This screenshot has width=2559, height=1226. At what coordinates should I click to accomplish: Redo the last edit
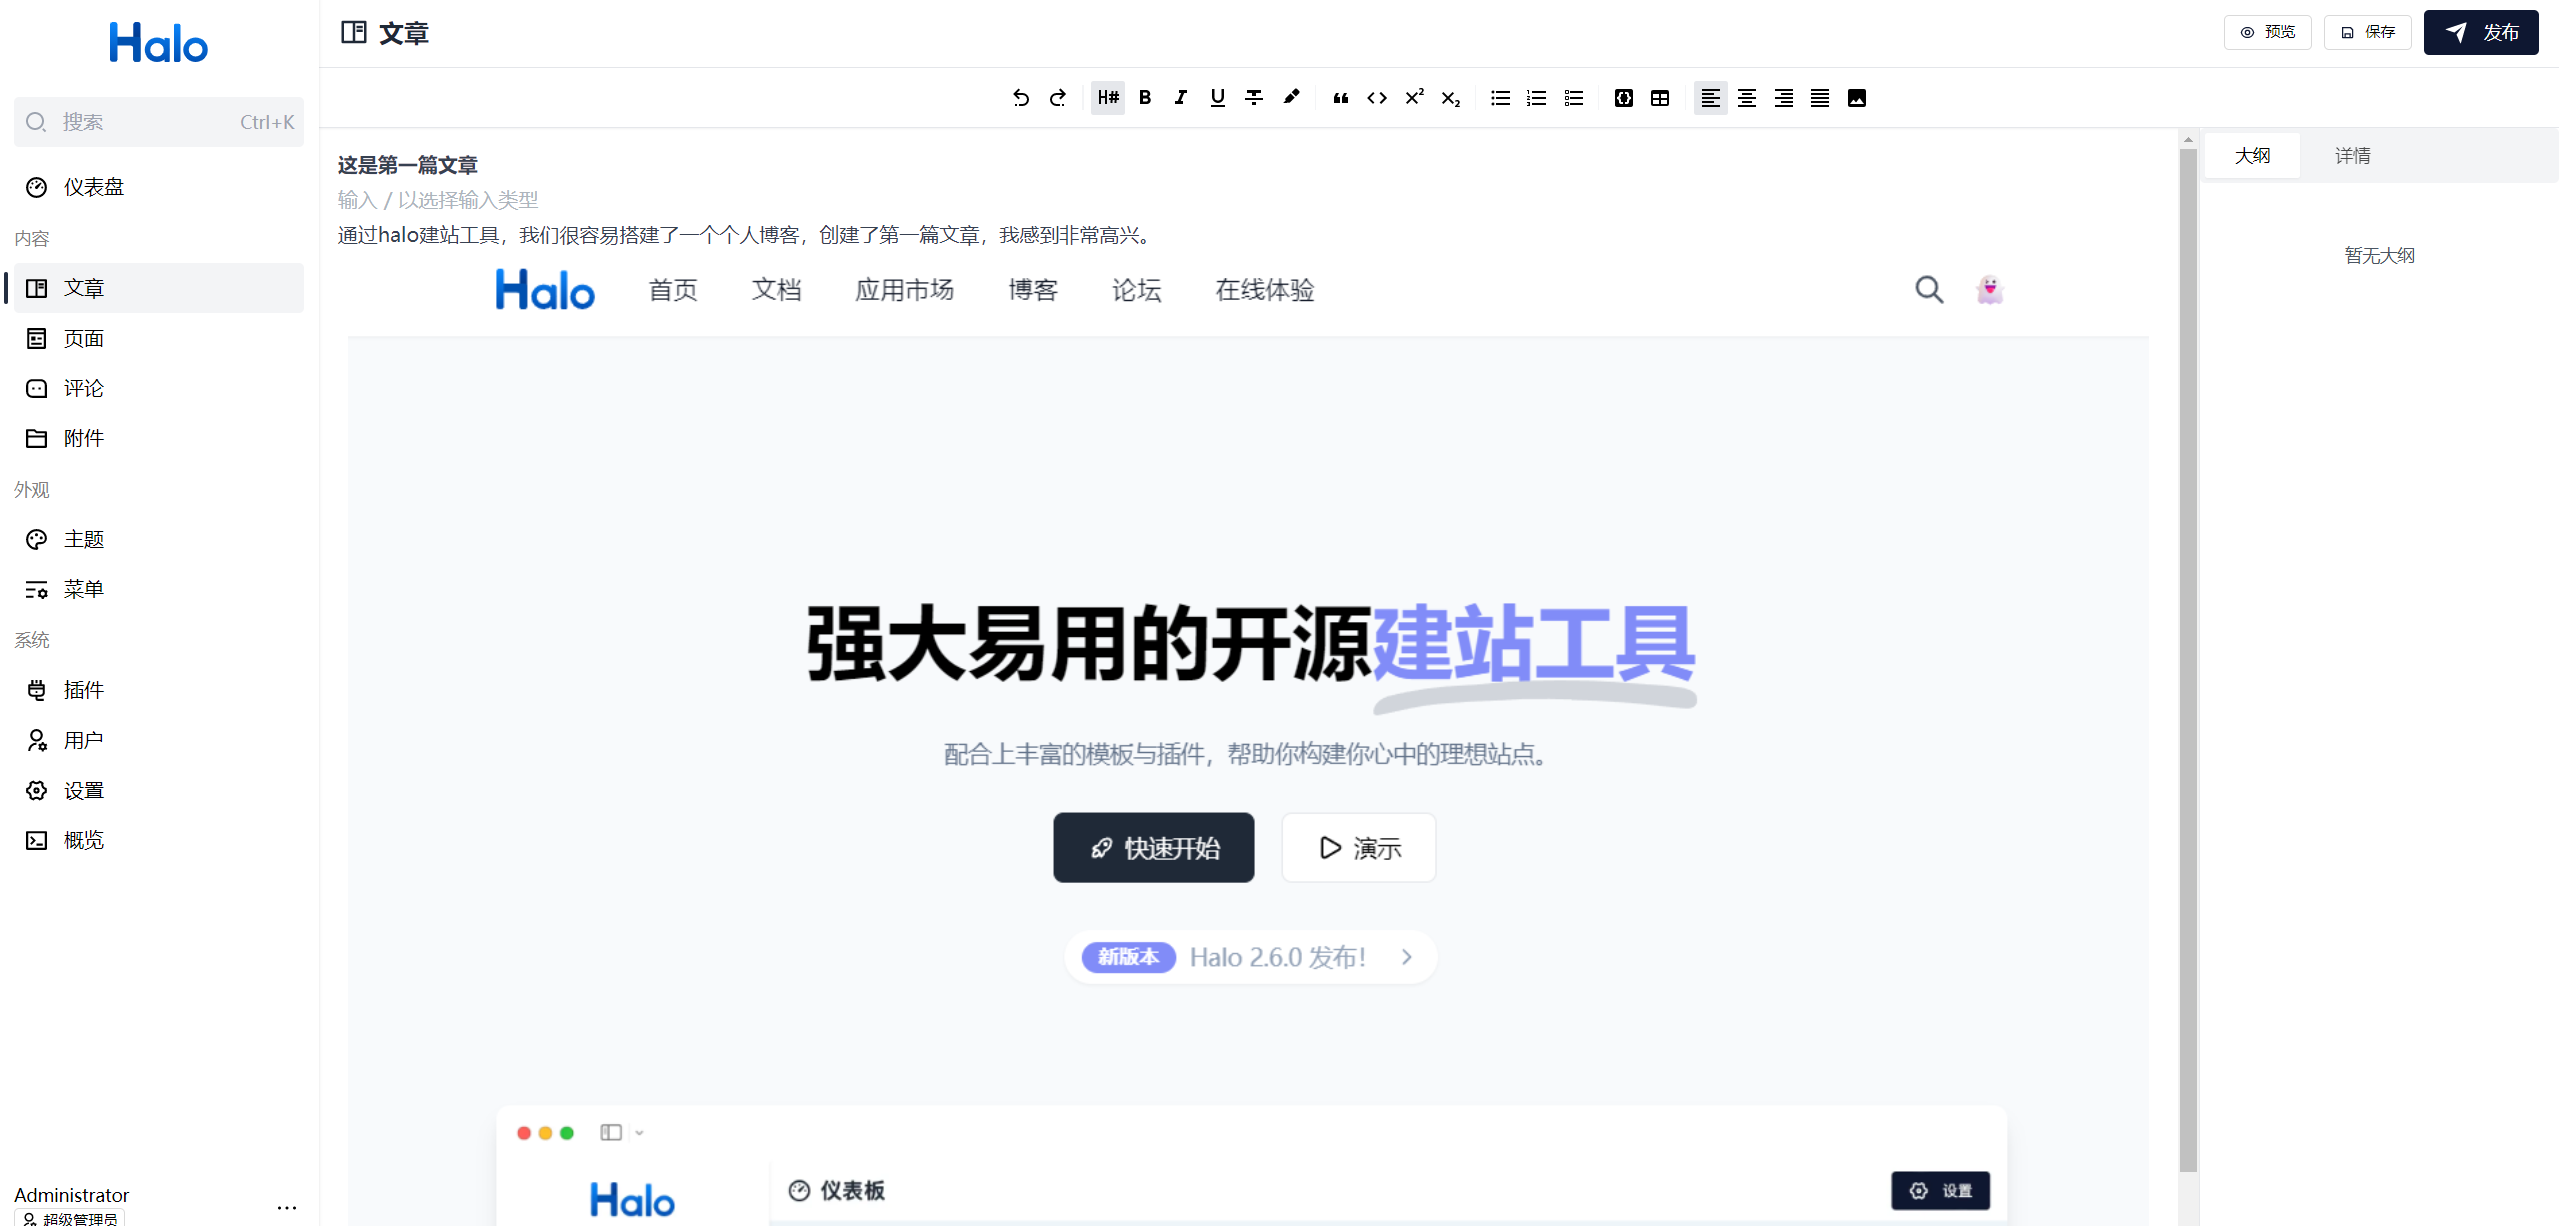click(1057, 98)
